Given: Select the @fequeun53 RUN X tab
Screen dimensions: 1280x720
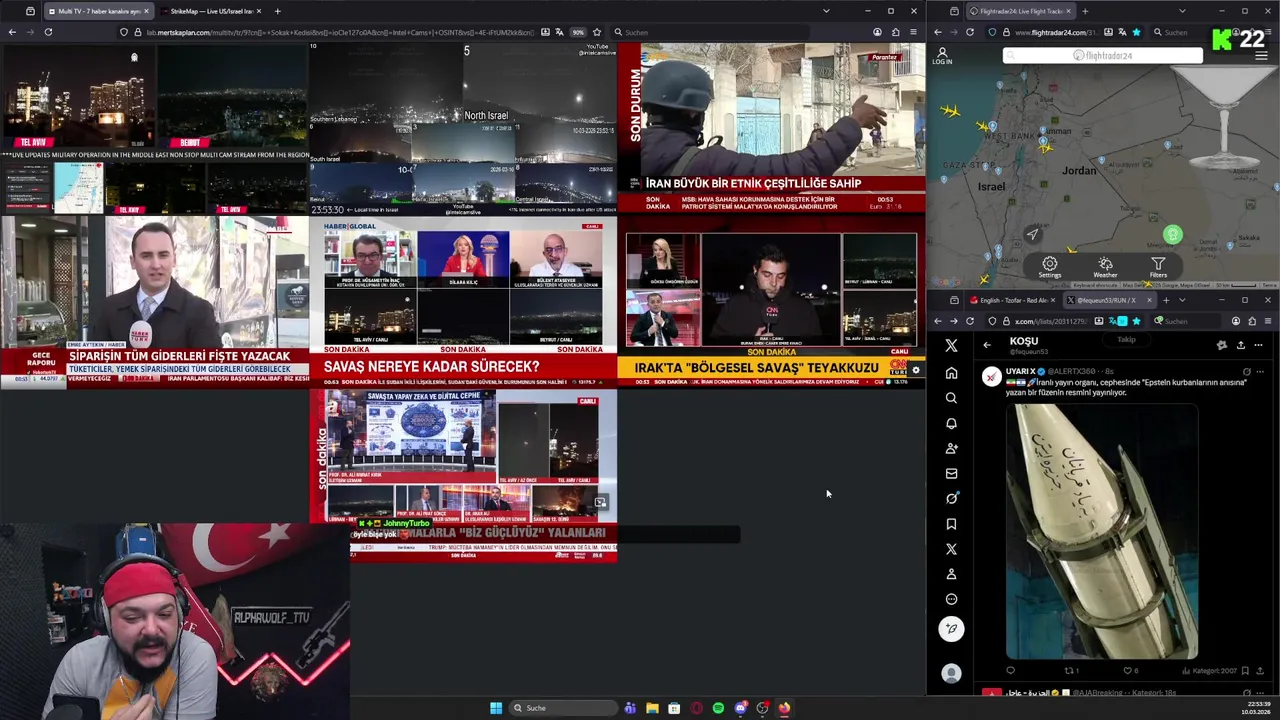Looking at the screenshot, I should tap(1108, 300).
